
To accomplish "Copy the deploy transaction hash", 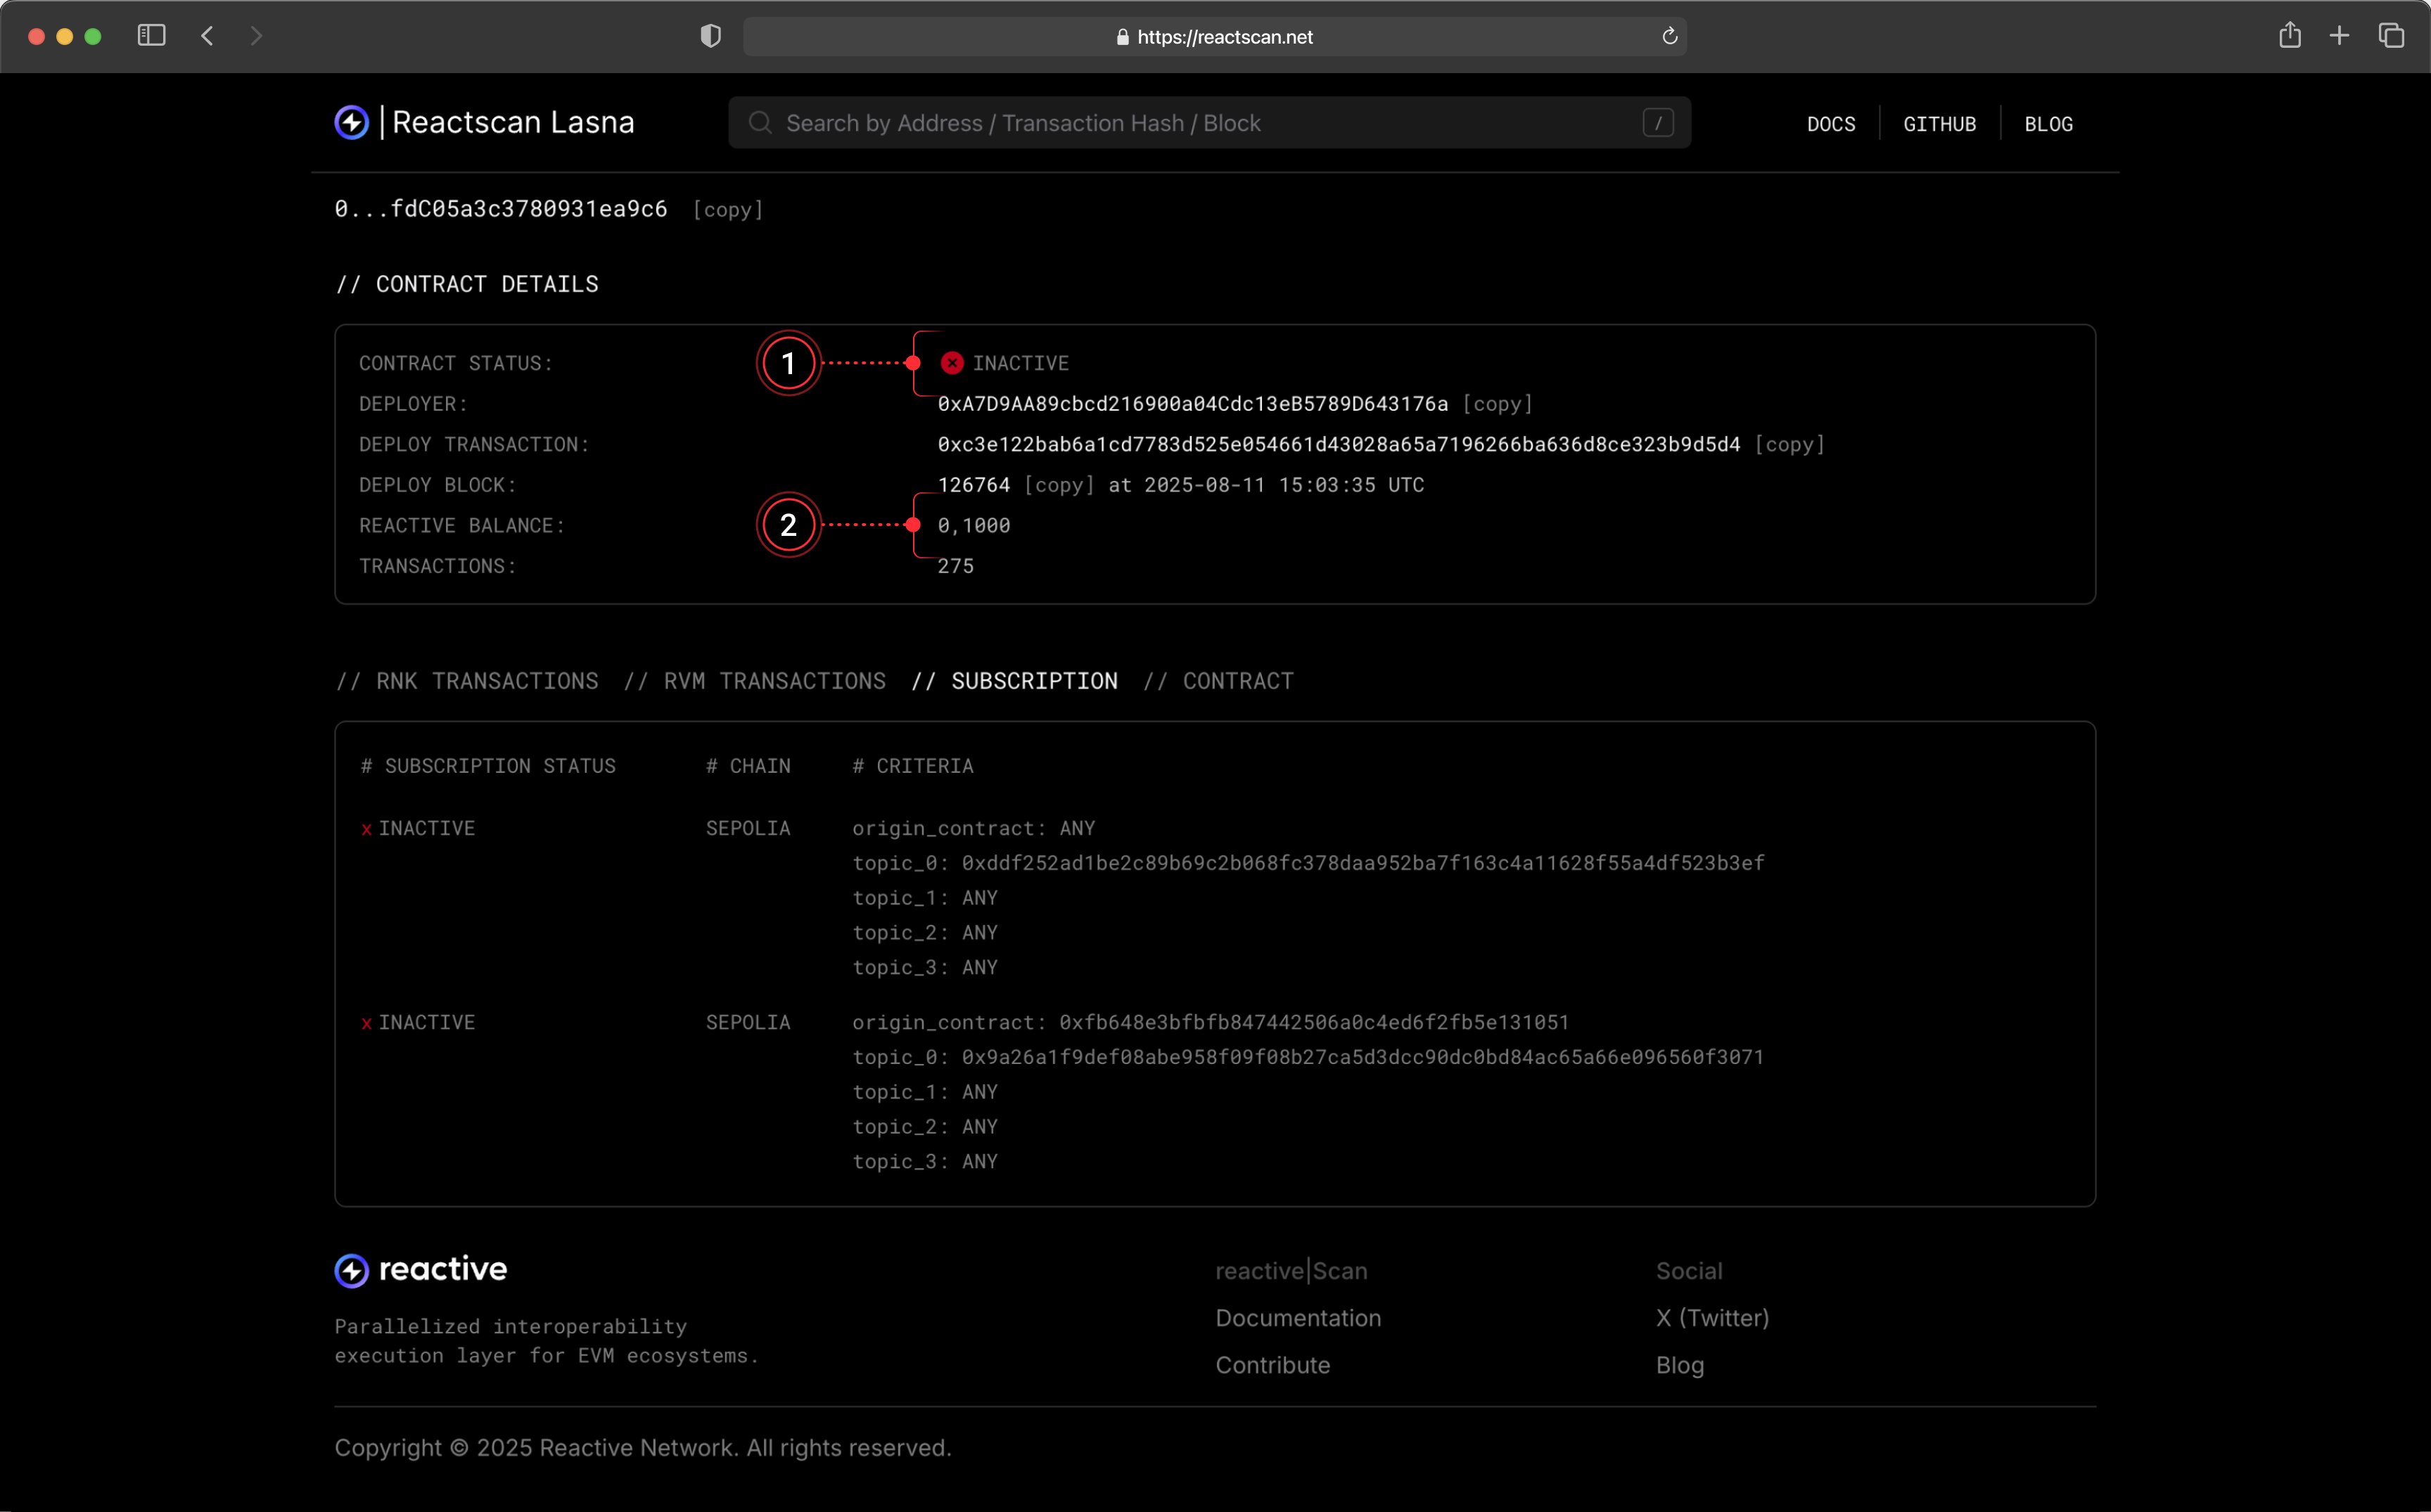I will 1789,444.
